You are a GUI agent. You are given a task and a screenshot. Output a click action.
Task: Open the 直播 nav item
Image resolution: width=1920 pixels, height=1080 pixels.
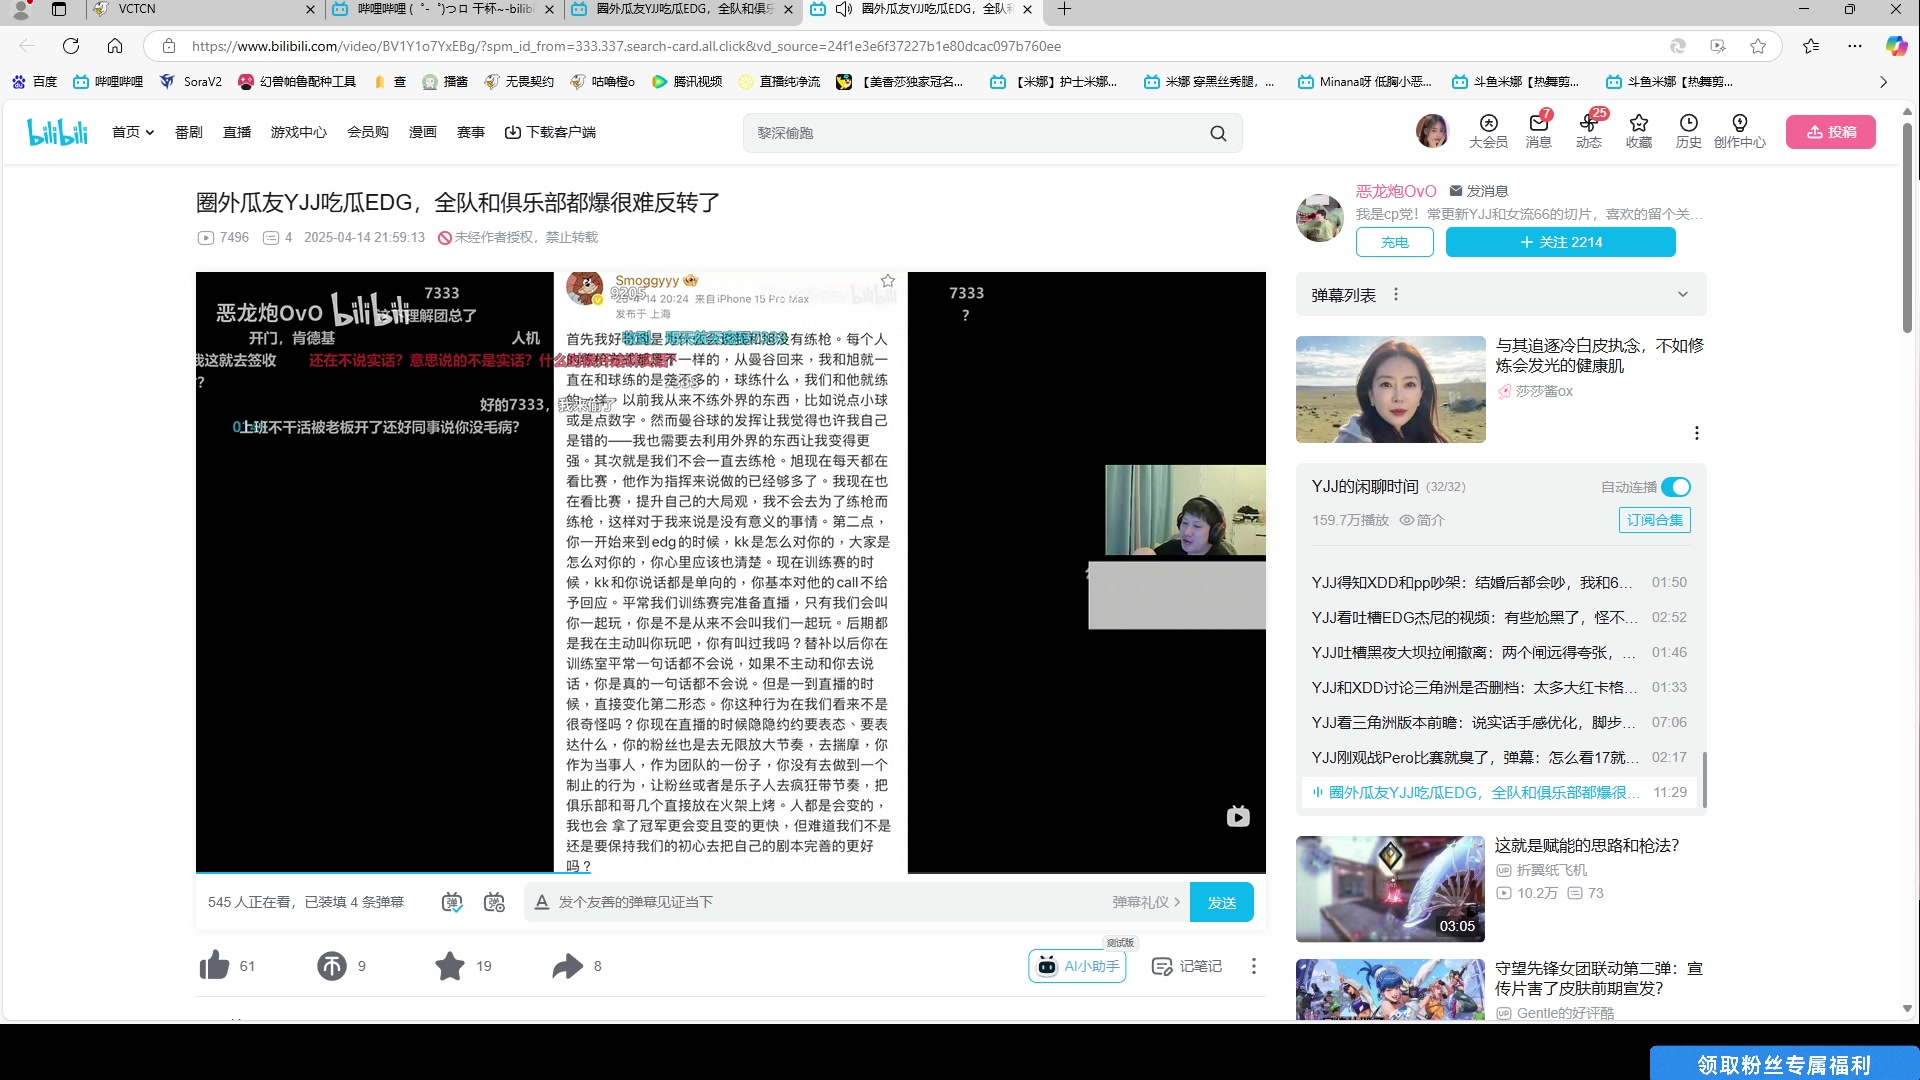pos(237,132)
